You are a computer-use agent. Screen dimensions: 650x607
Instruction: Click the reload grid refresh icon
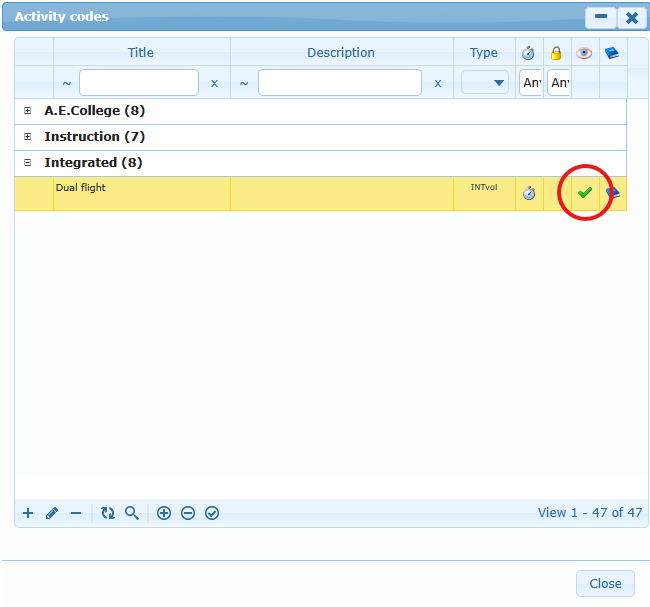click(108, 513)
